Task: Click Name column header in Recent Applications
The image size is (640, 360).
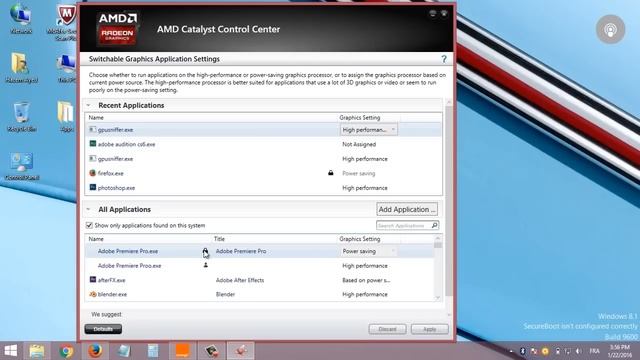Action: tap(96, 118)
